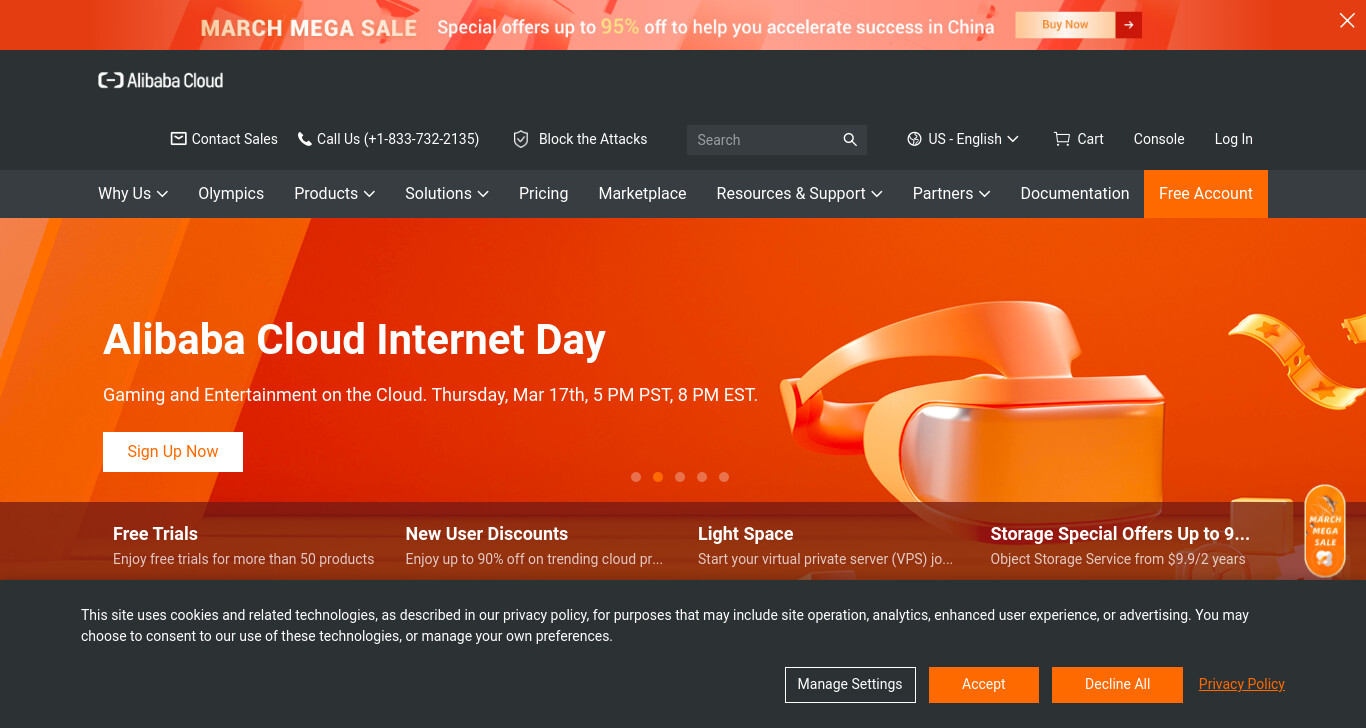This screenshot has height=728, width=1366.
Task: Open the Console link
Action: (1159, 139)
